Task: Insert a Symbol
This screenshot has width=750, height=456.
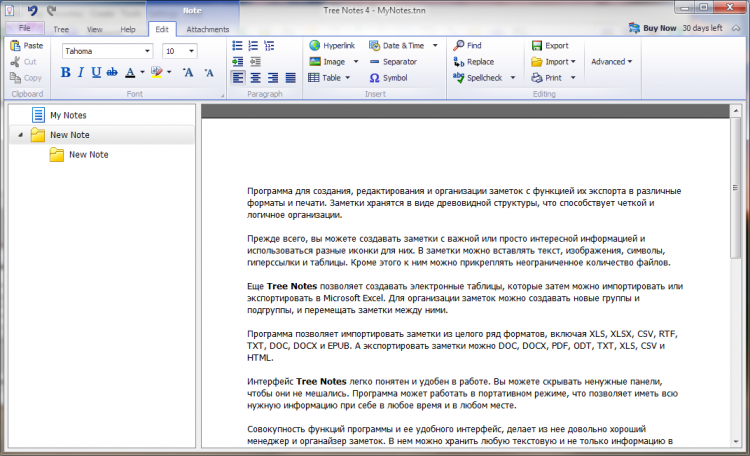Action: click(388, 78)
